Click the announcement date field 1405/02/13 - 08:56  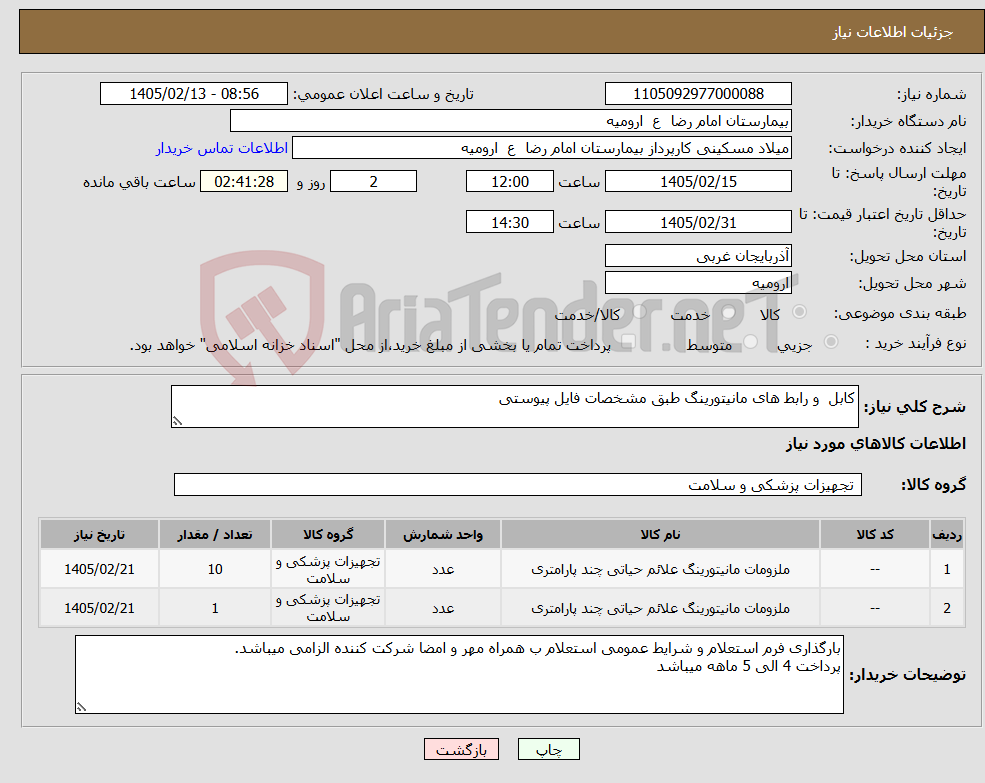pos(193,94)
